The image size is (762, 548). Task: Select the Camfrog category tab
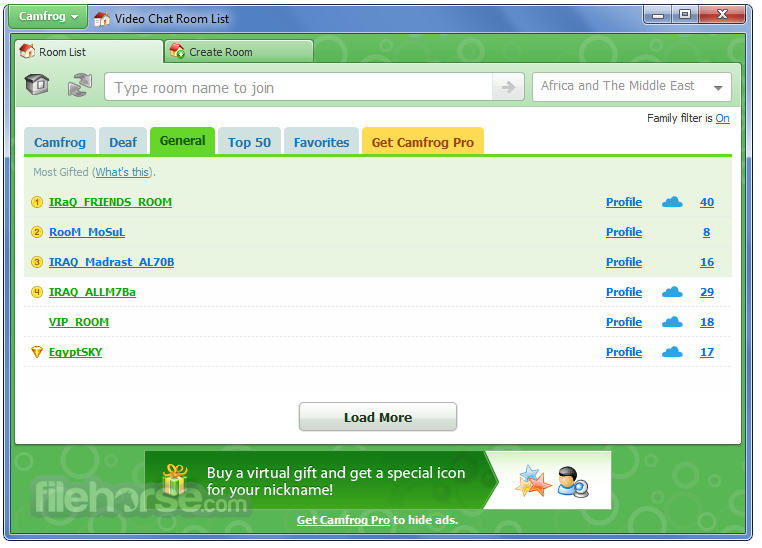pyautogui.click(x=60, y=142)
